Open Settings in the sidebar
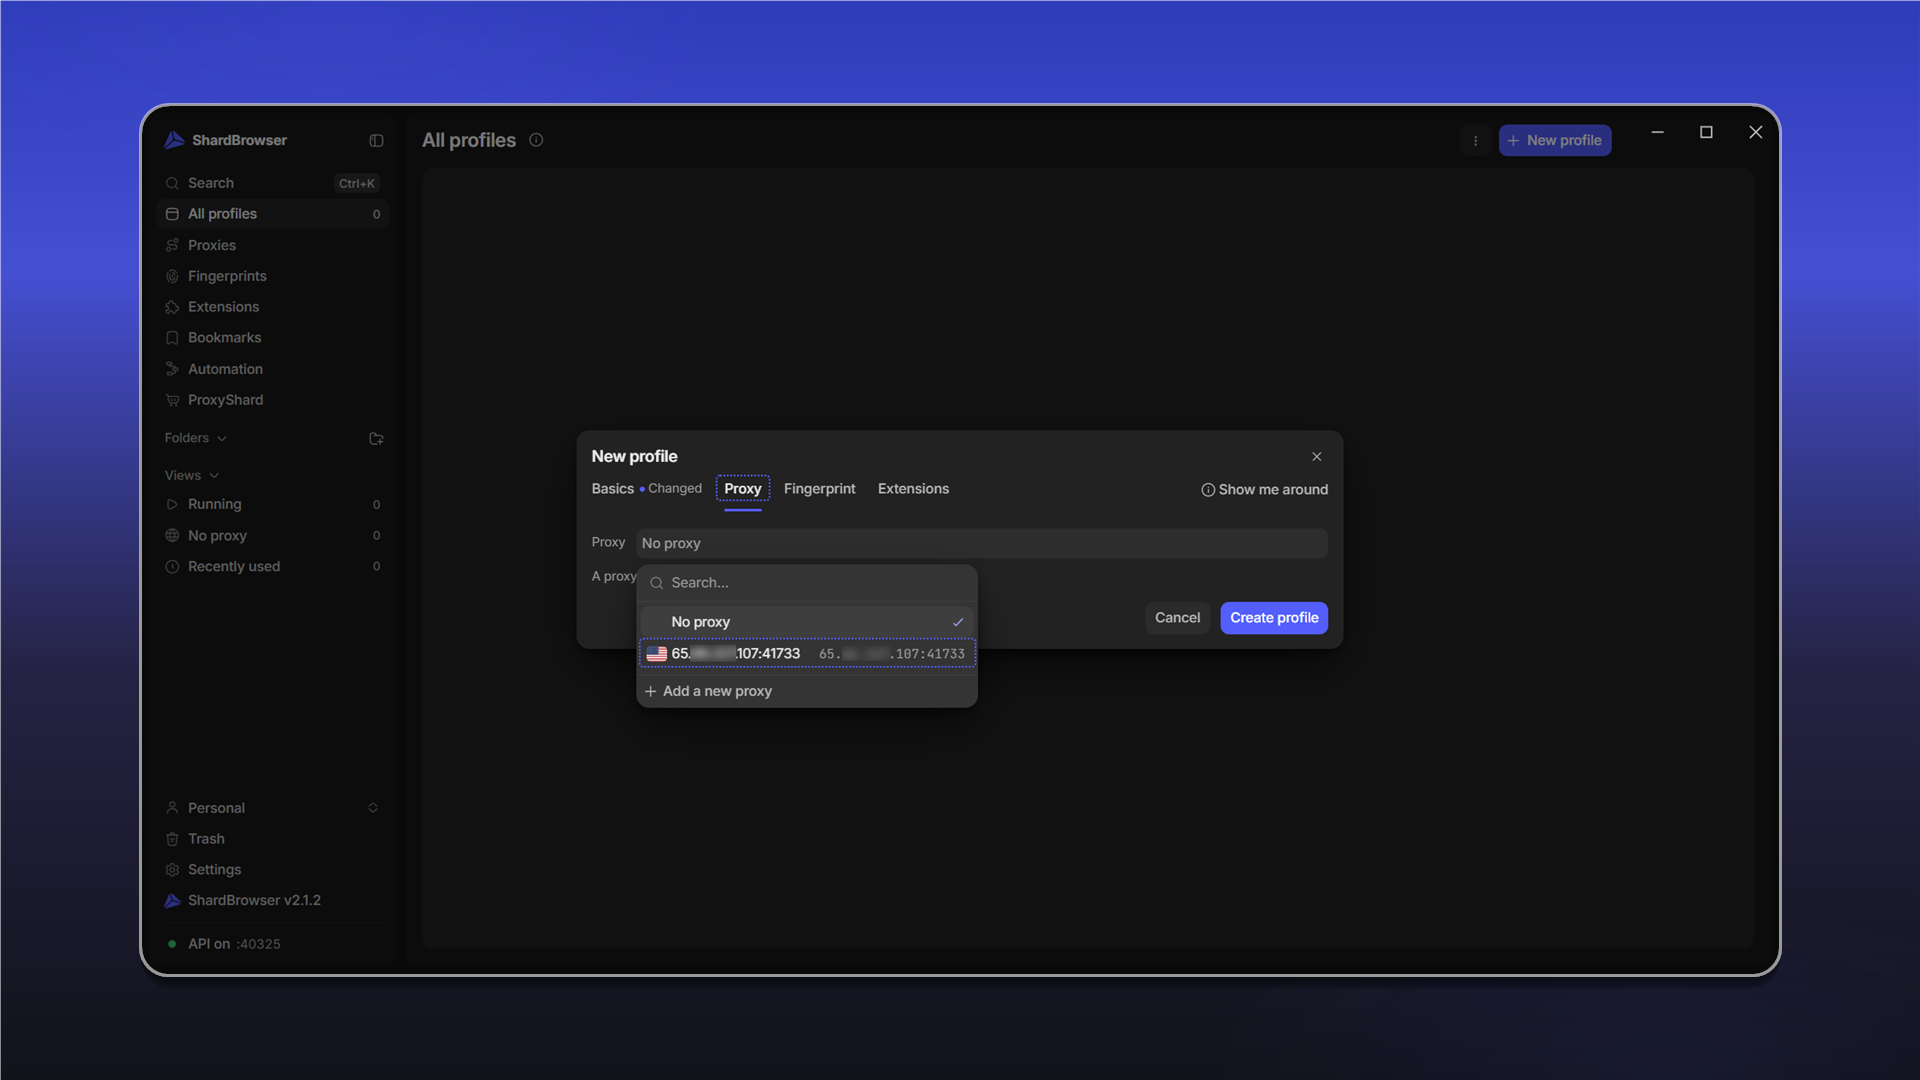This screenshot has height=1080, width=1920. pos(272,870)
